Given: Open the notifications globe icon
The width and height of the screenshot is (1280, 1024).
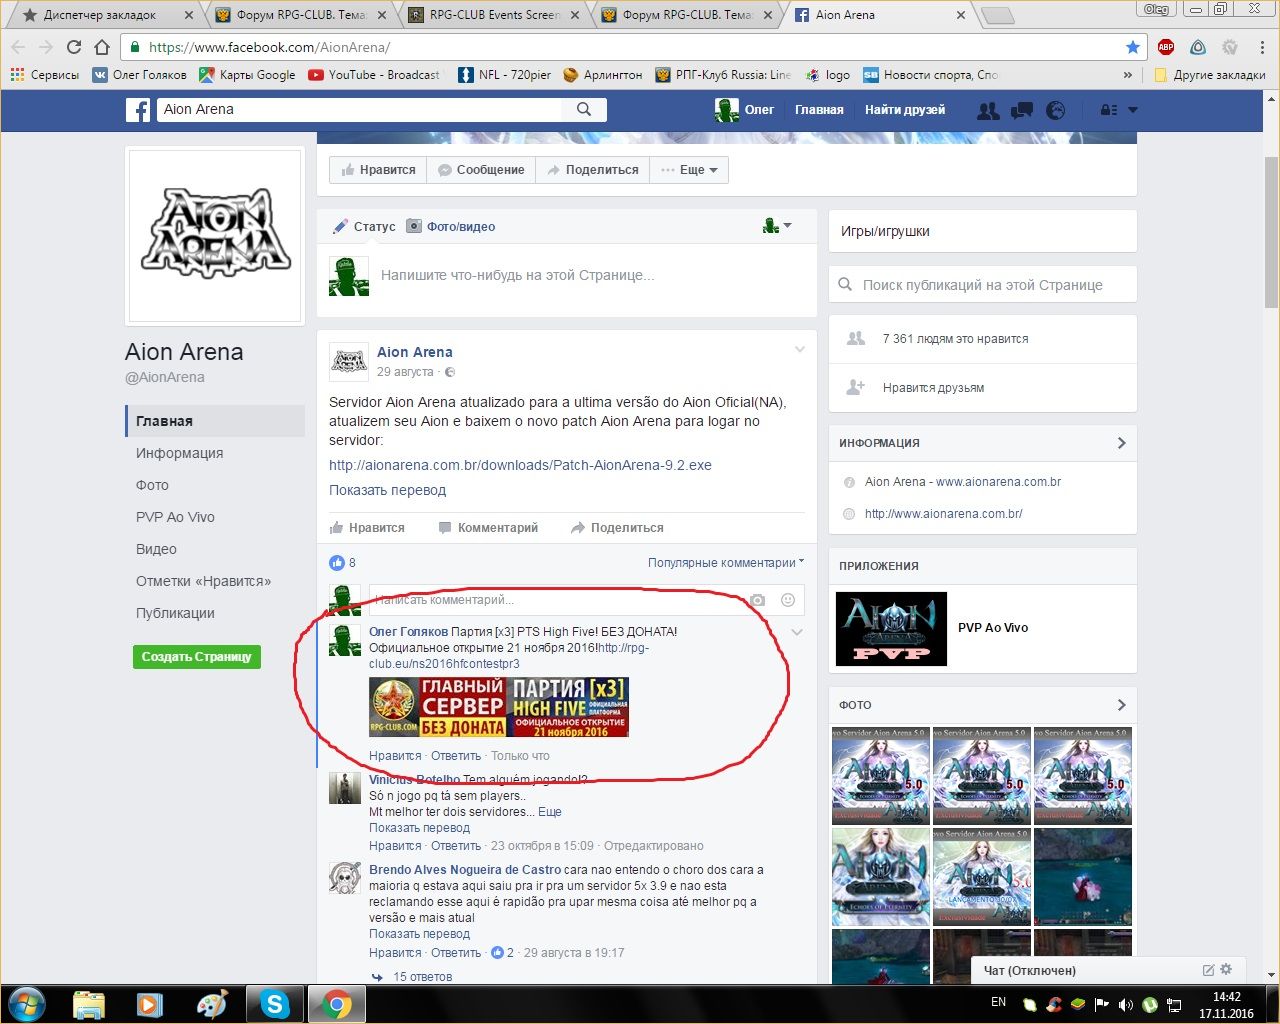Looking at the screenshot, I should click(x=1055, y=110).
